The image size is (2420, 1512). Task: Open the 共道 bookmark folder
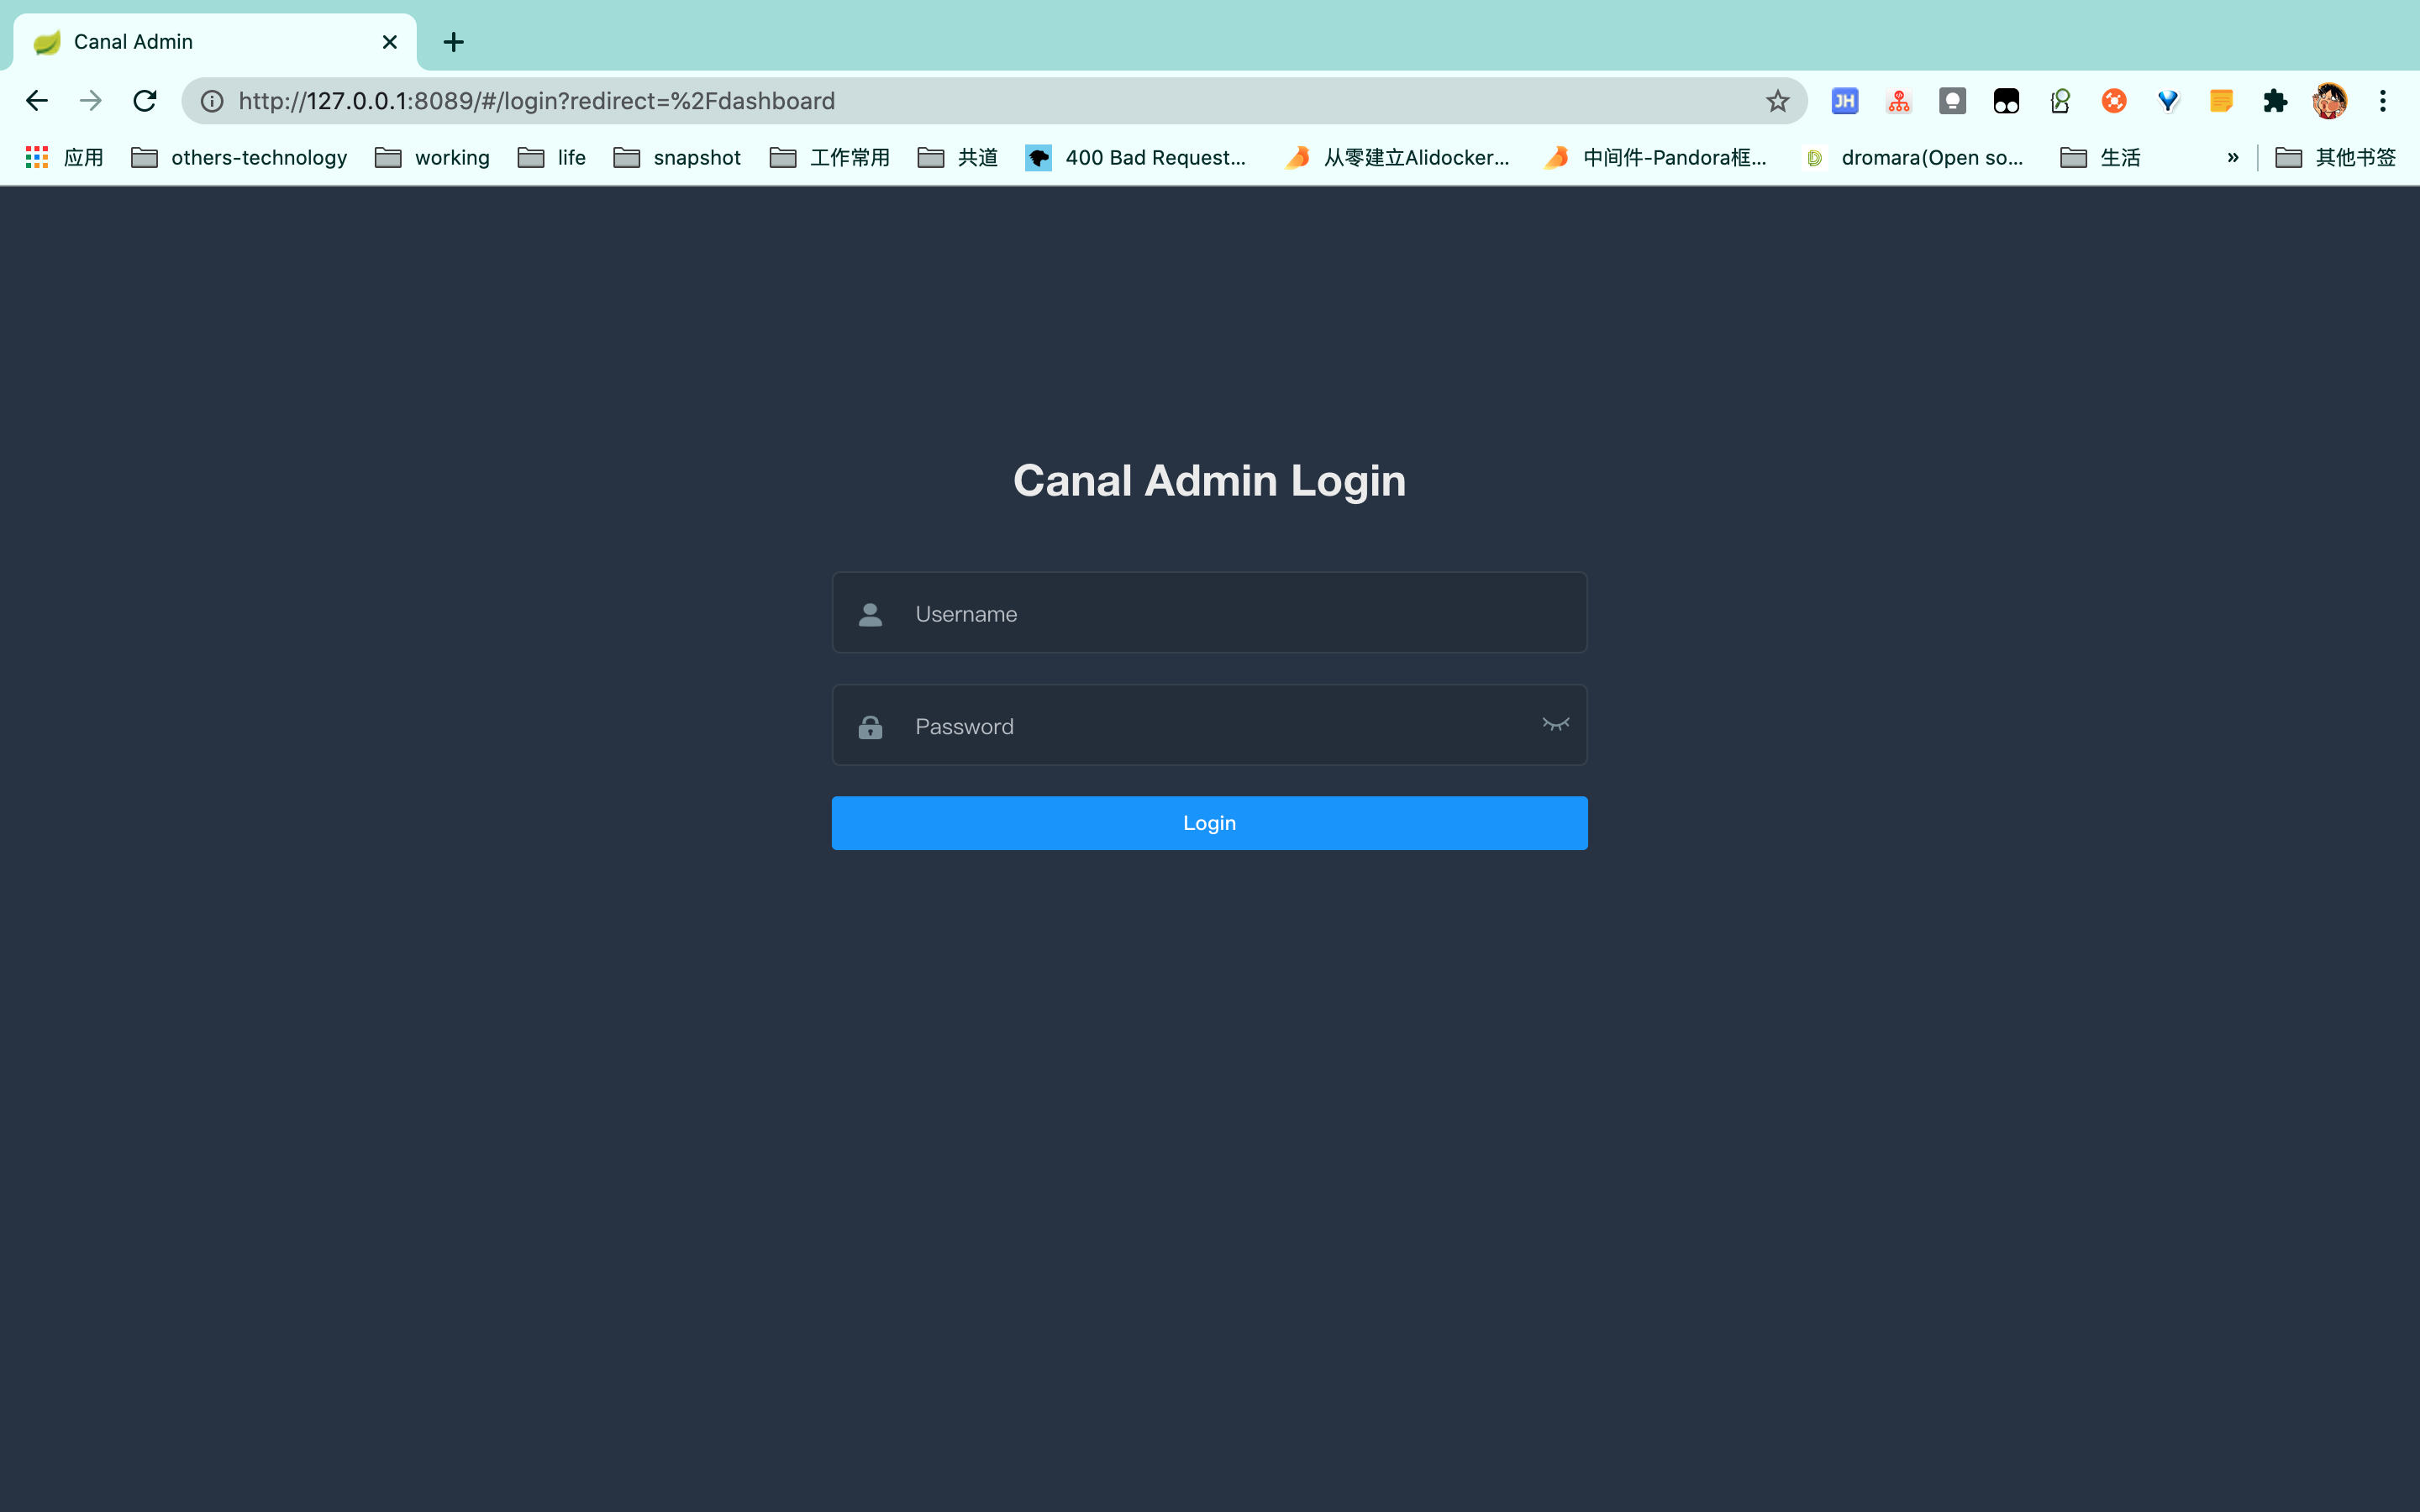click(957, 157)
